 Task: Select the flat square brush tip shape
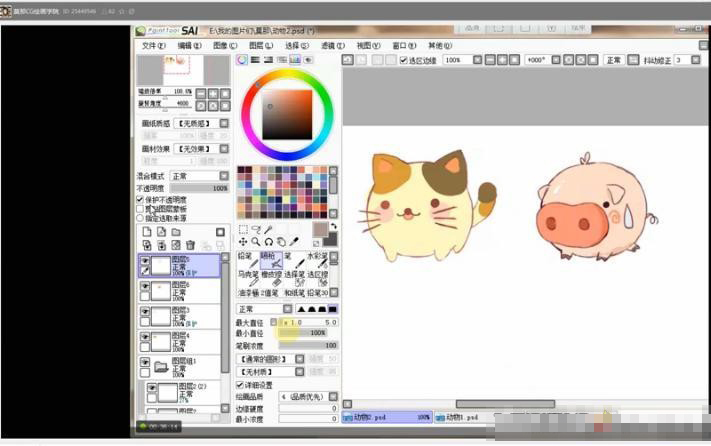pos(333,309)
